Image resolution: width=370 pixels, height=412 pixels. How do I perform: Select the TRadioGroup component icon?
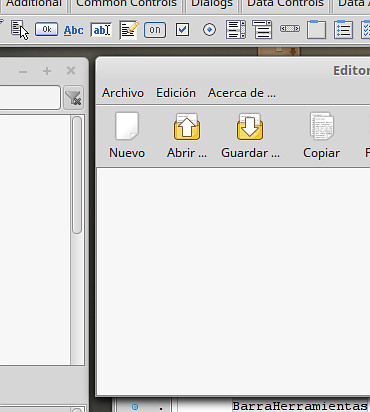(x=343, y=30)
